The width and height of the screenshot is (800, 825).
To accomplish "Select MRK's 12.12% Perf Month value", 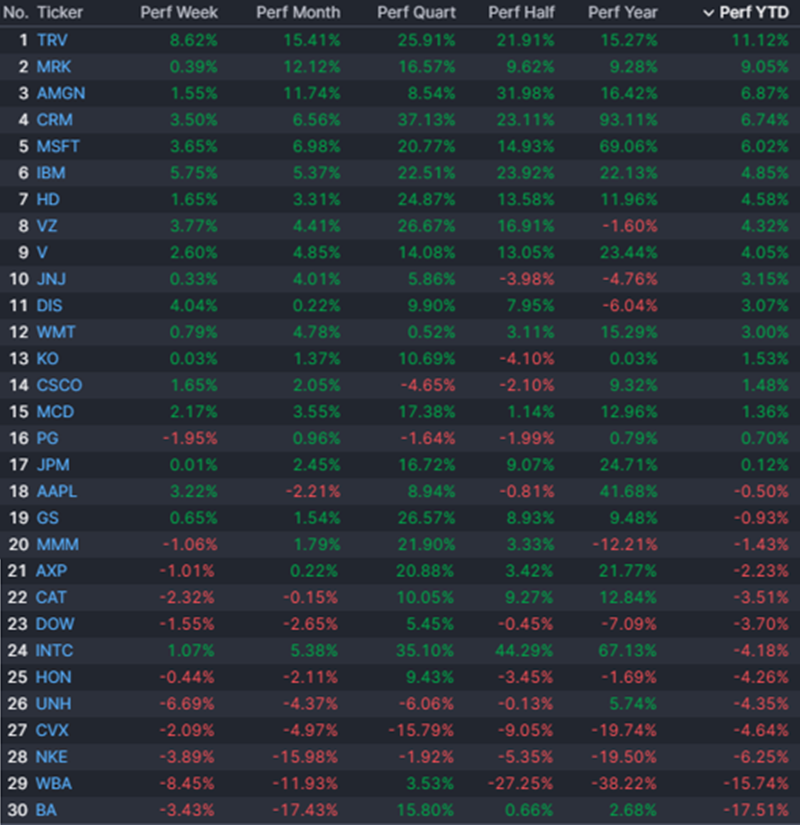I will [312, 67].
